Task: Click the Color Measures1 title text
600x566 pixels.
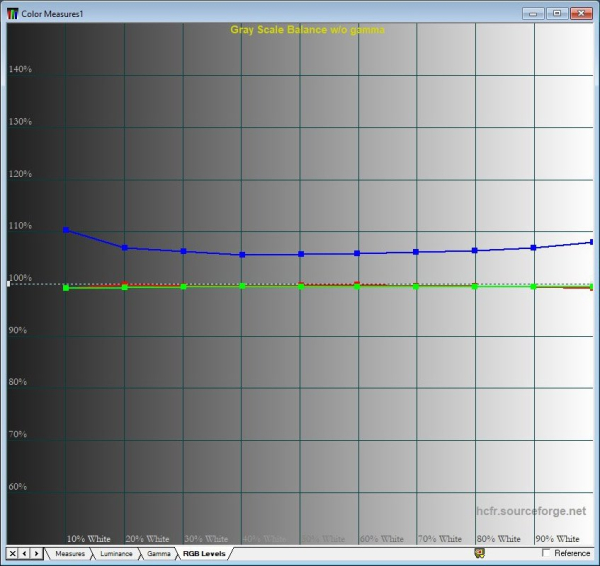Action: 52,14
